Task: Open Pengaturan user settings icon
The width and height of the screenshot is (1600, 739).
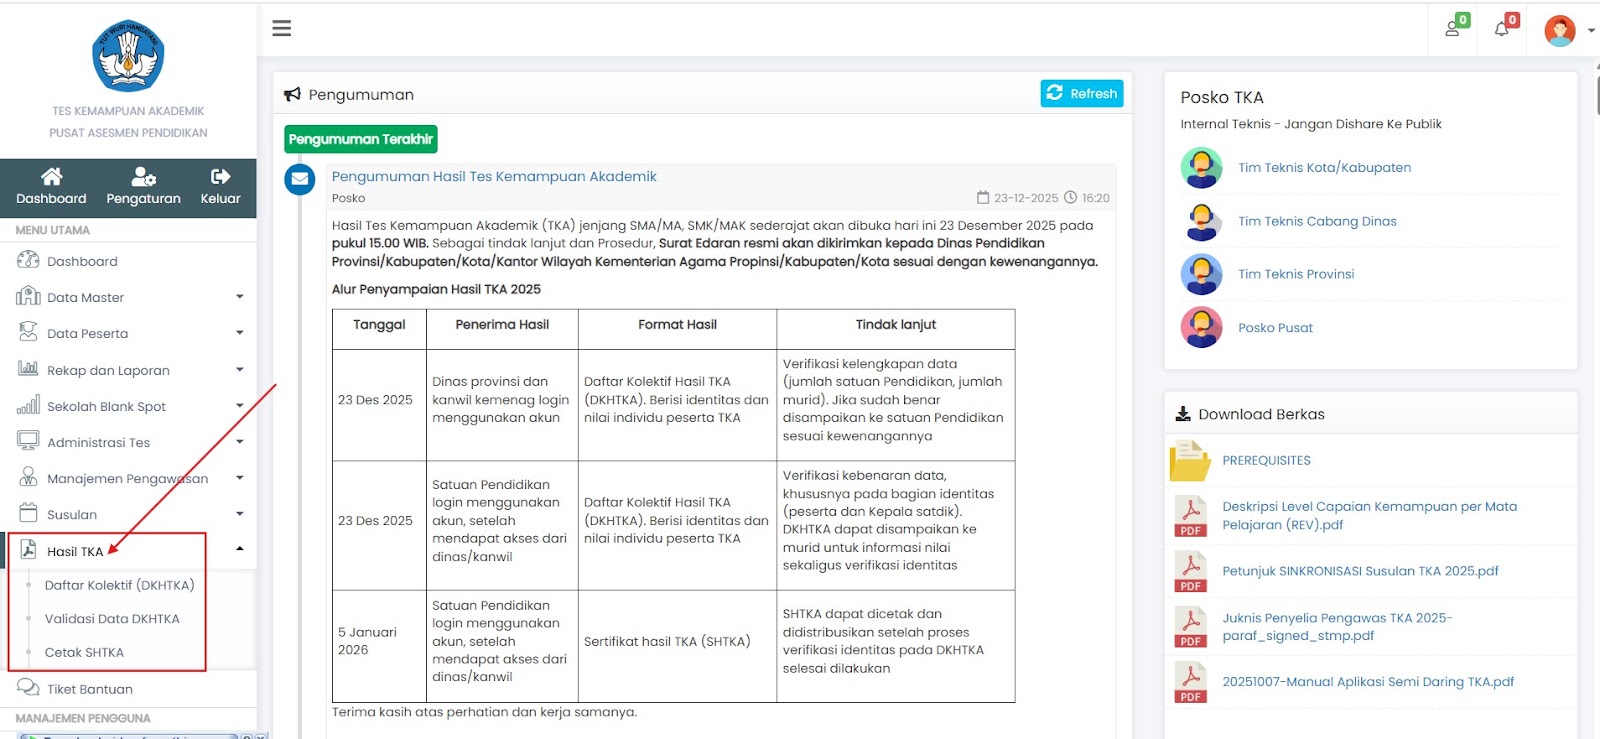Action: coord(143,177)
